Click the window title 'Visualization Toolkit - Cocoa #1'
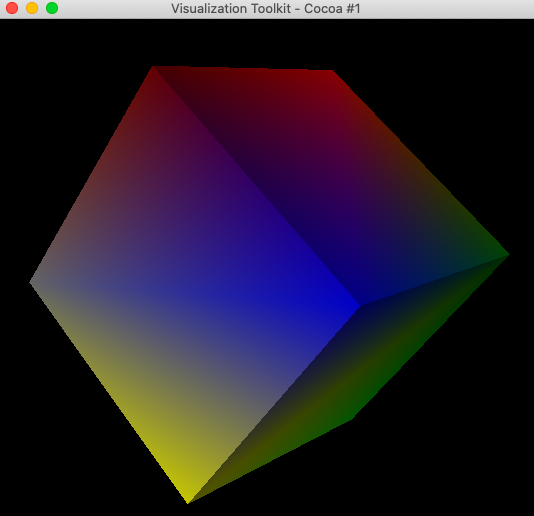This screenshot has height=516, width=534. pyautogui.click(x=266, y=9)
